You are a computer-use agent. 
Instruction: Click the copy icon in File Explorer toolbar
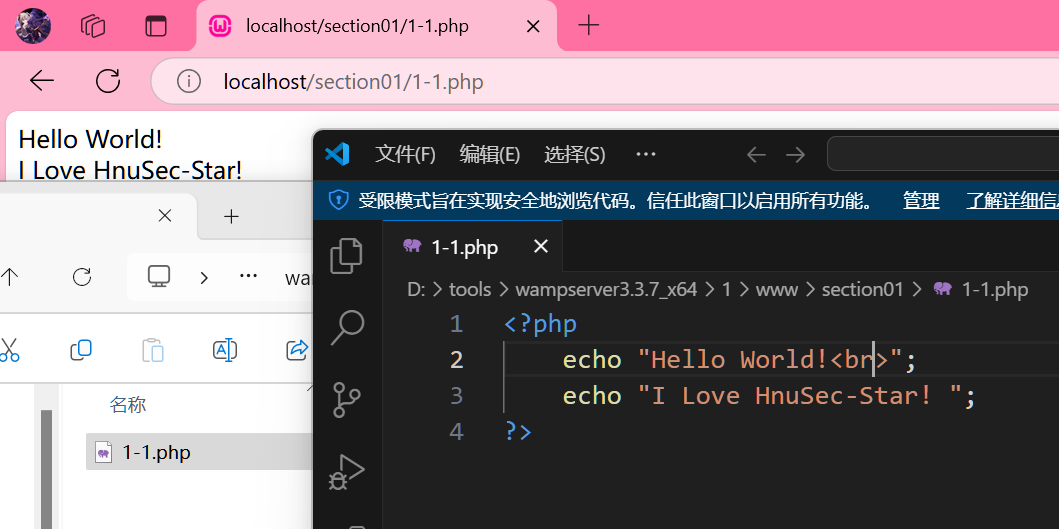point(81,349)
